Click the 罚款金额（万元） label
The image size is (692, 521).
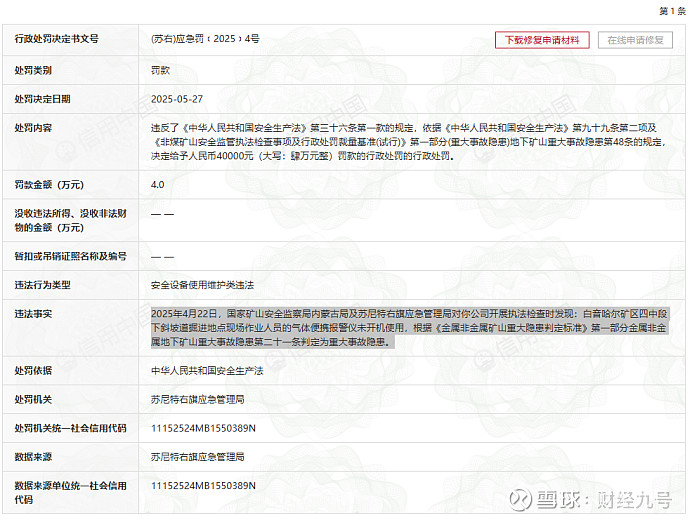[49, 185]
